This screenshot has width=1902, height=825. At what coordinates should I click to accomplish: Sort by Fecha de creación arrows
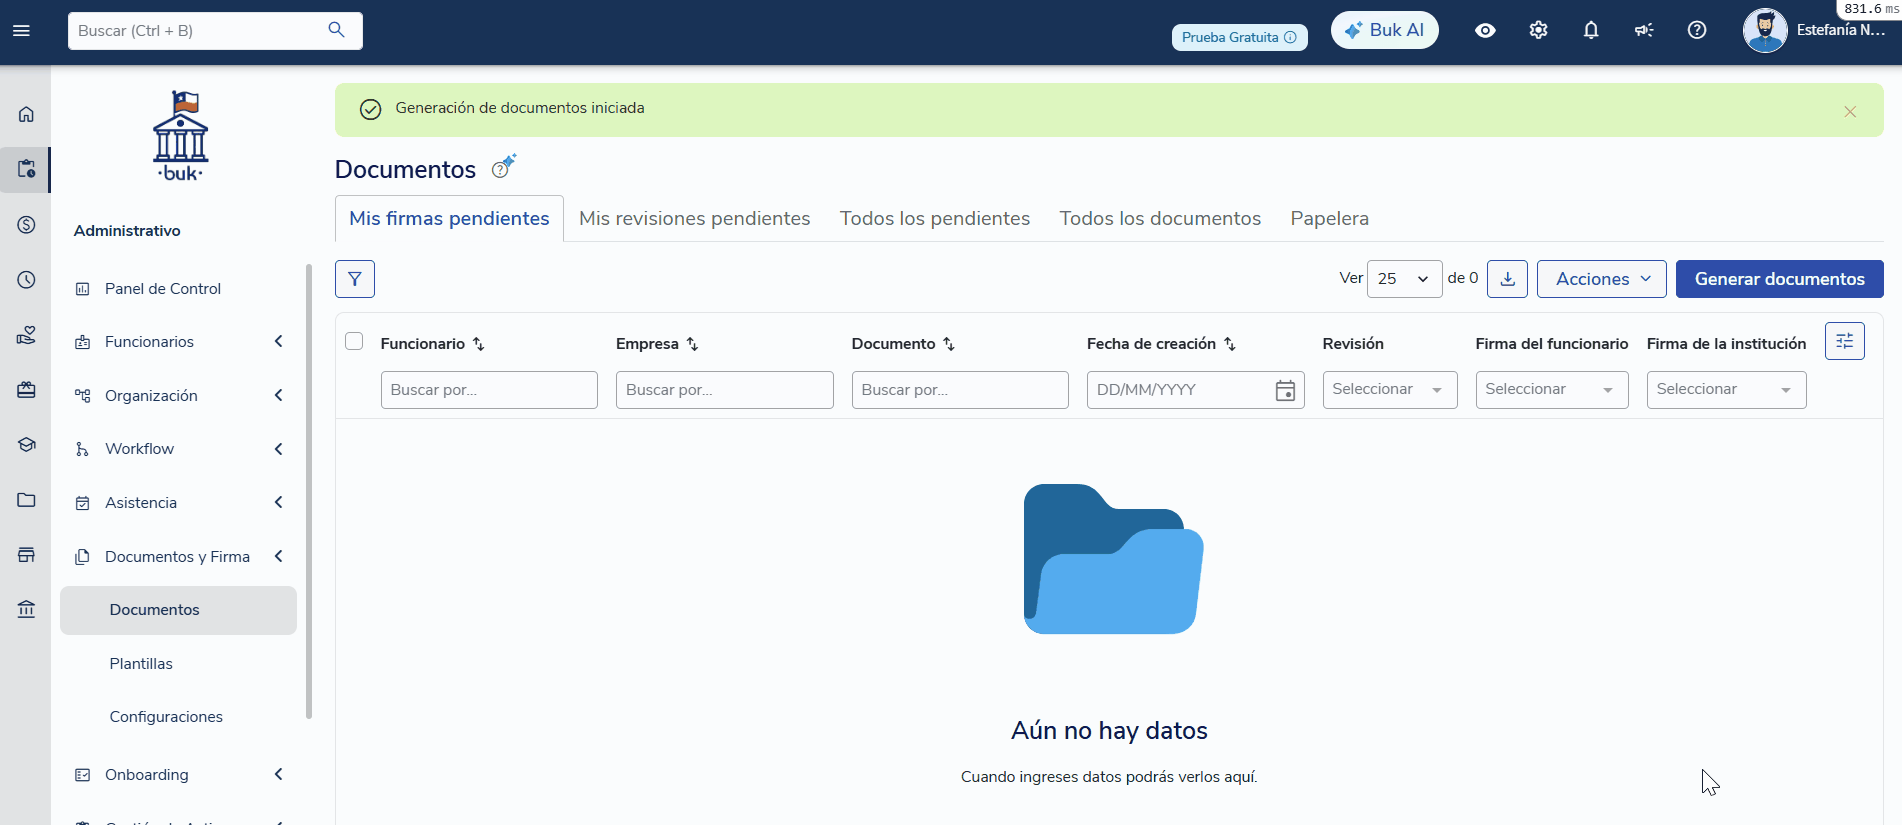click(1230, 344)
